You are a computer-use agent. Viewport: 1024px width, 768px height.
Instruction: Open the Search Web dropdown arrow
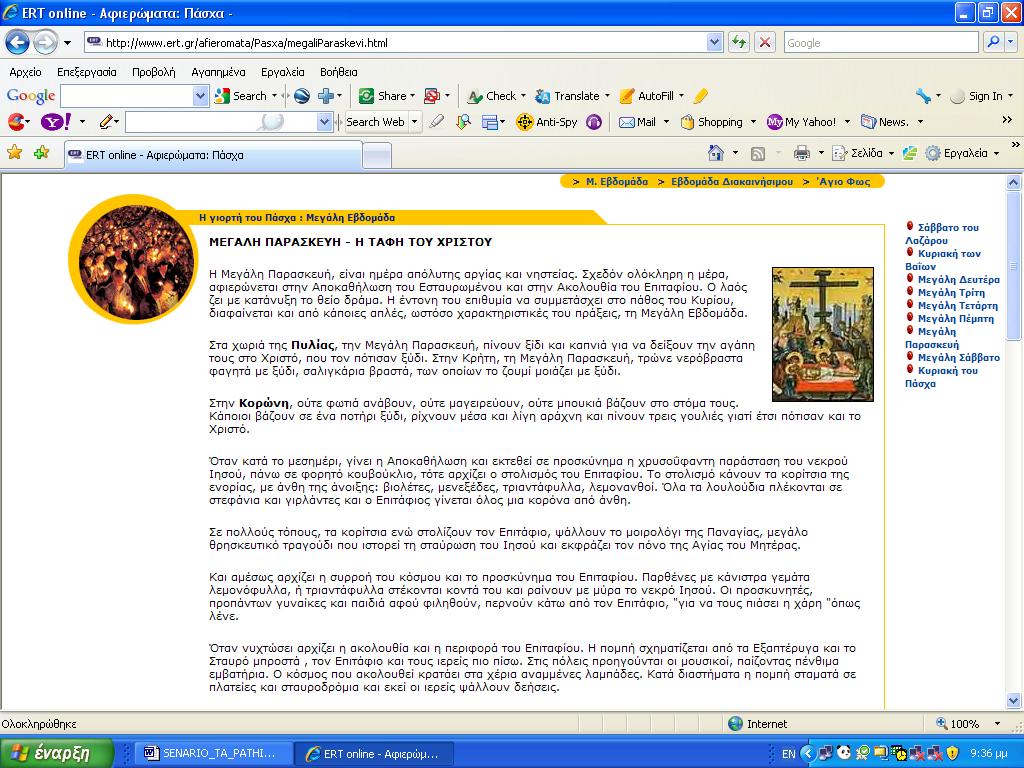click(414, 122)
